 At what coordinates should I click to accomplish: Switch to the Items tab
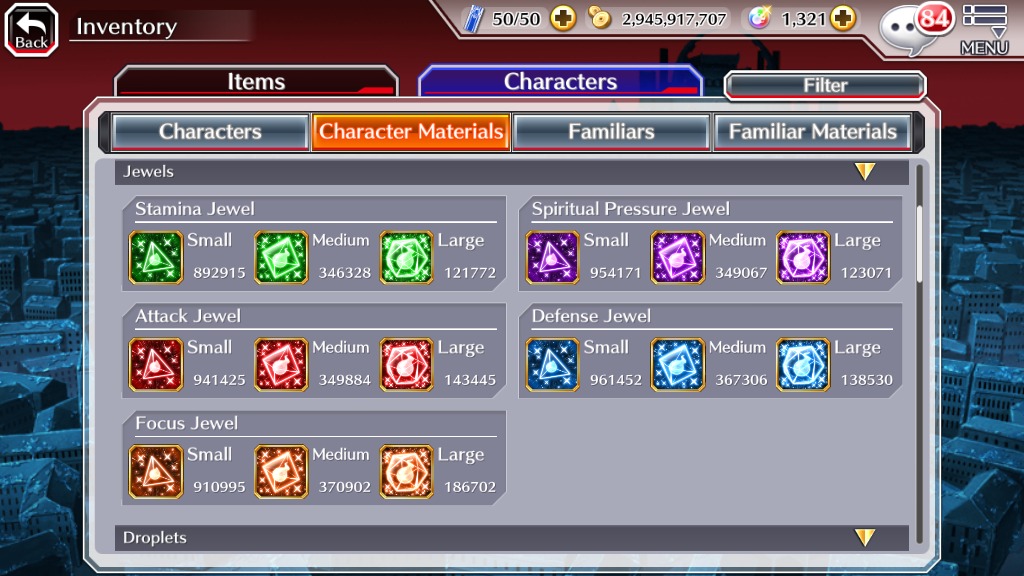pyautogui.click(x=256, y=82)
